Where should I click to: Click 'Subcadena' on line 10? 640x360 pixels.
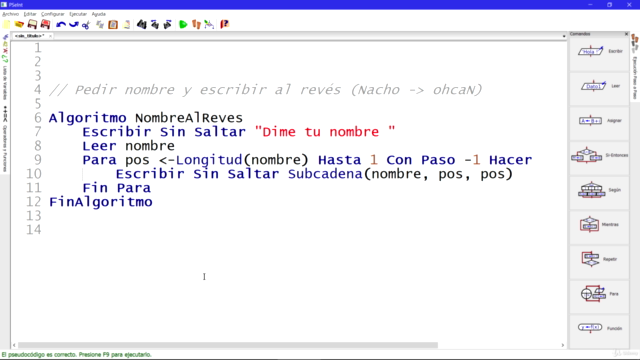[x=325, y=174]
